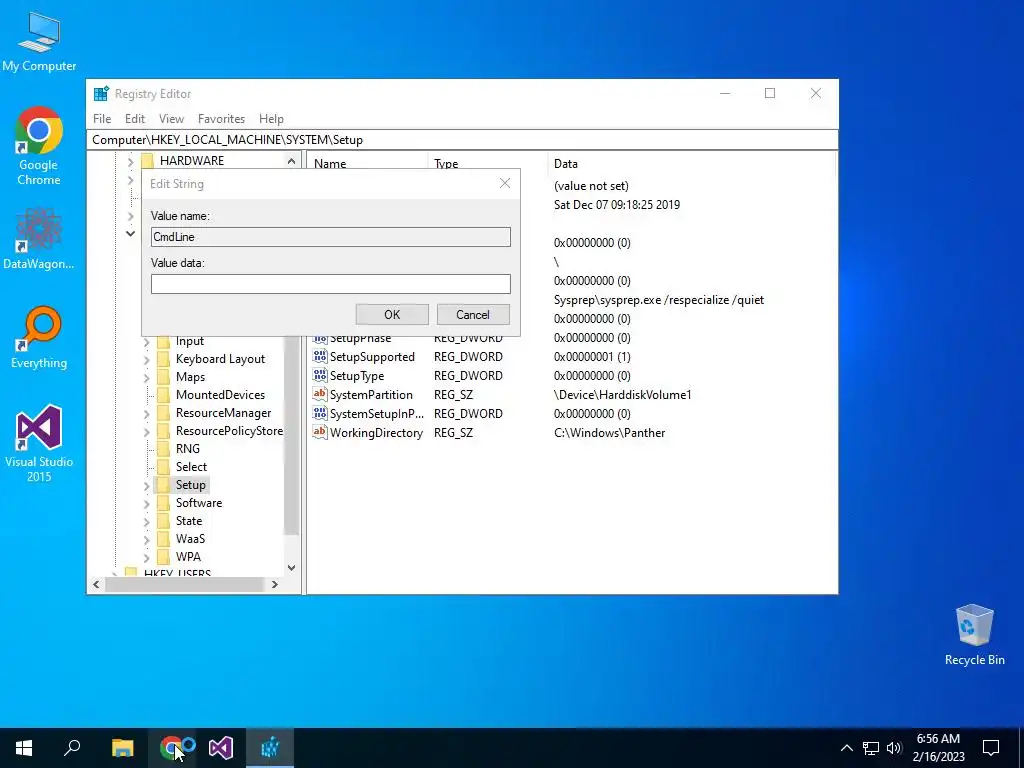1024x768 pixels.
Task: Expand the Input key
Action: 146,342
